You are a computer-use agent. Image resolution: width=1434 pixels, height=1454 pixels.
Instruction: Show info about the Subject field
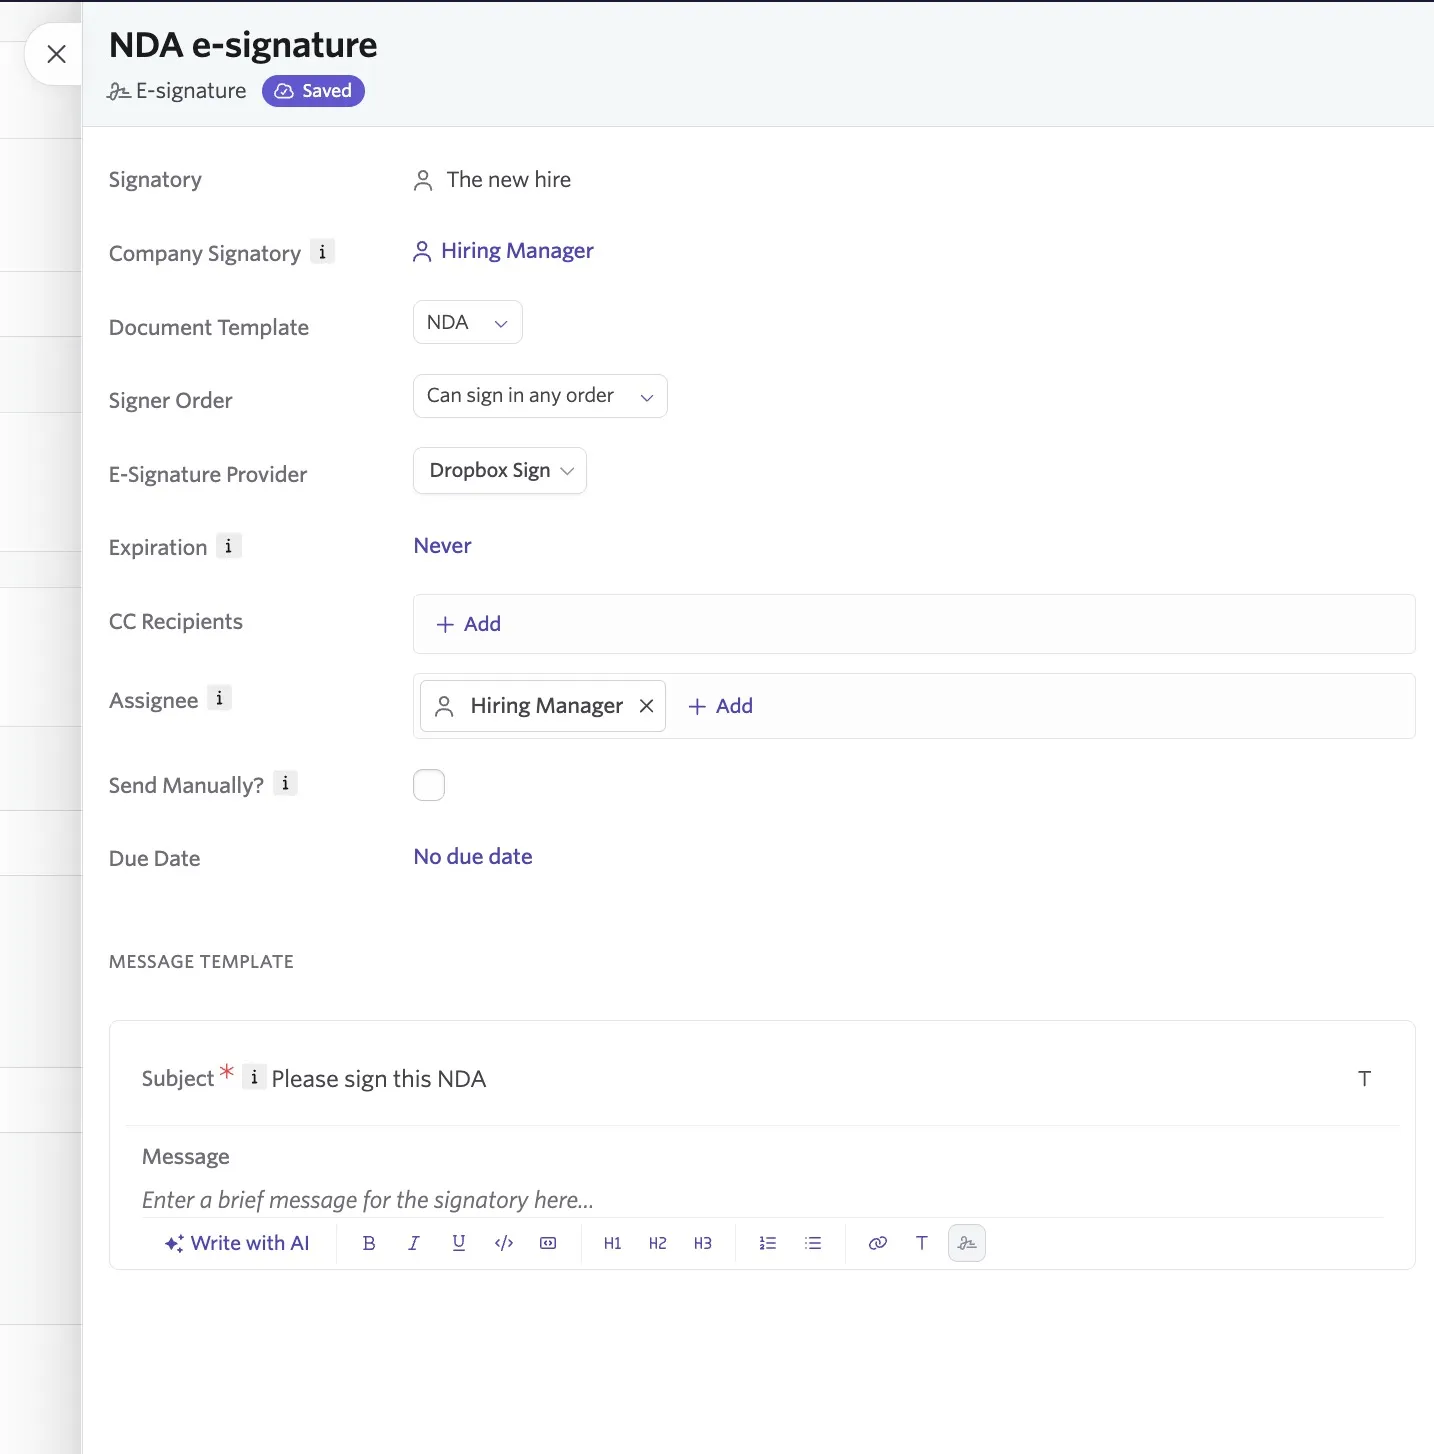254,1076
